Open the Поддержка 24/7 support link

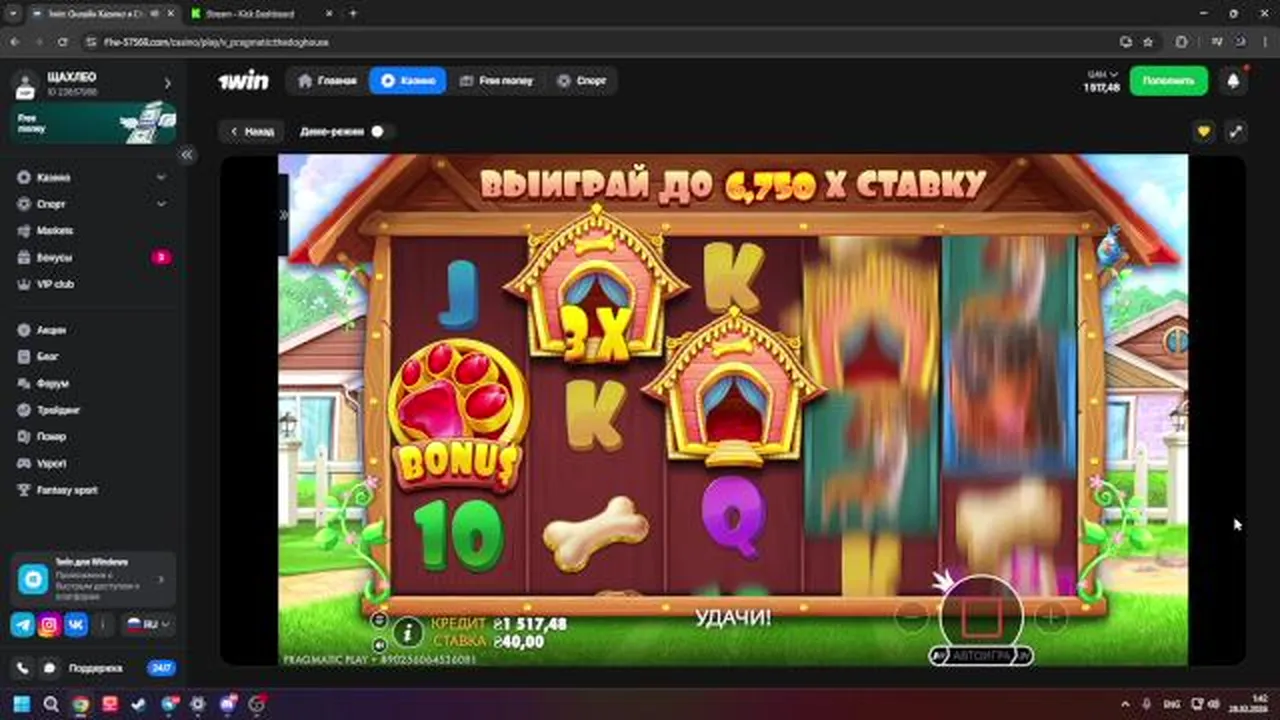click(x=120, y=668)
